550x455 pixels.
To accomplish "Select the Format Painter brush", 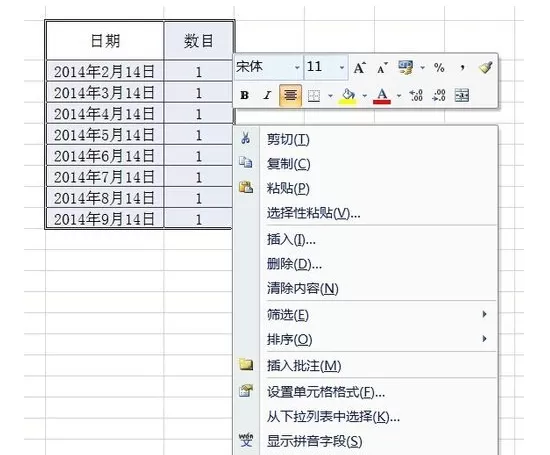I will pos(485,67).
